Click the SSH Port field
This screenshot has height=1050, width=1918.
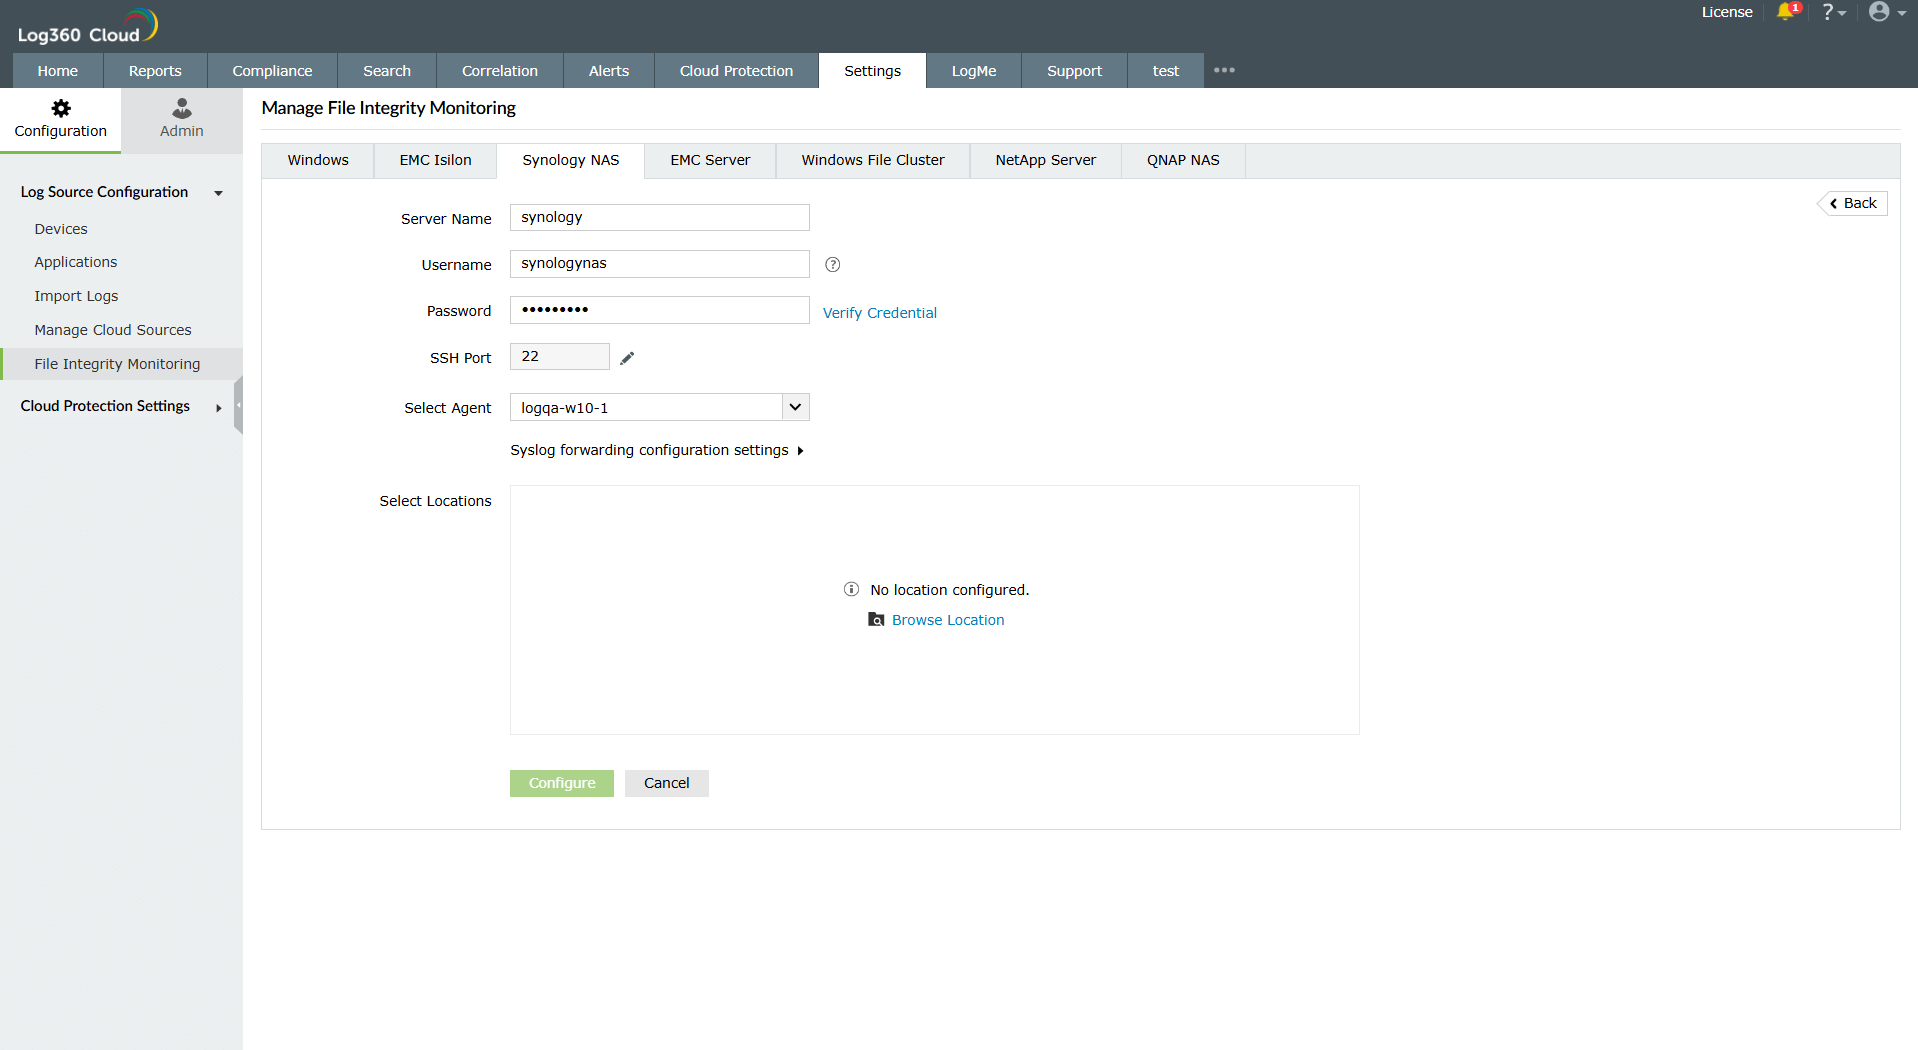coord(560,357)
